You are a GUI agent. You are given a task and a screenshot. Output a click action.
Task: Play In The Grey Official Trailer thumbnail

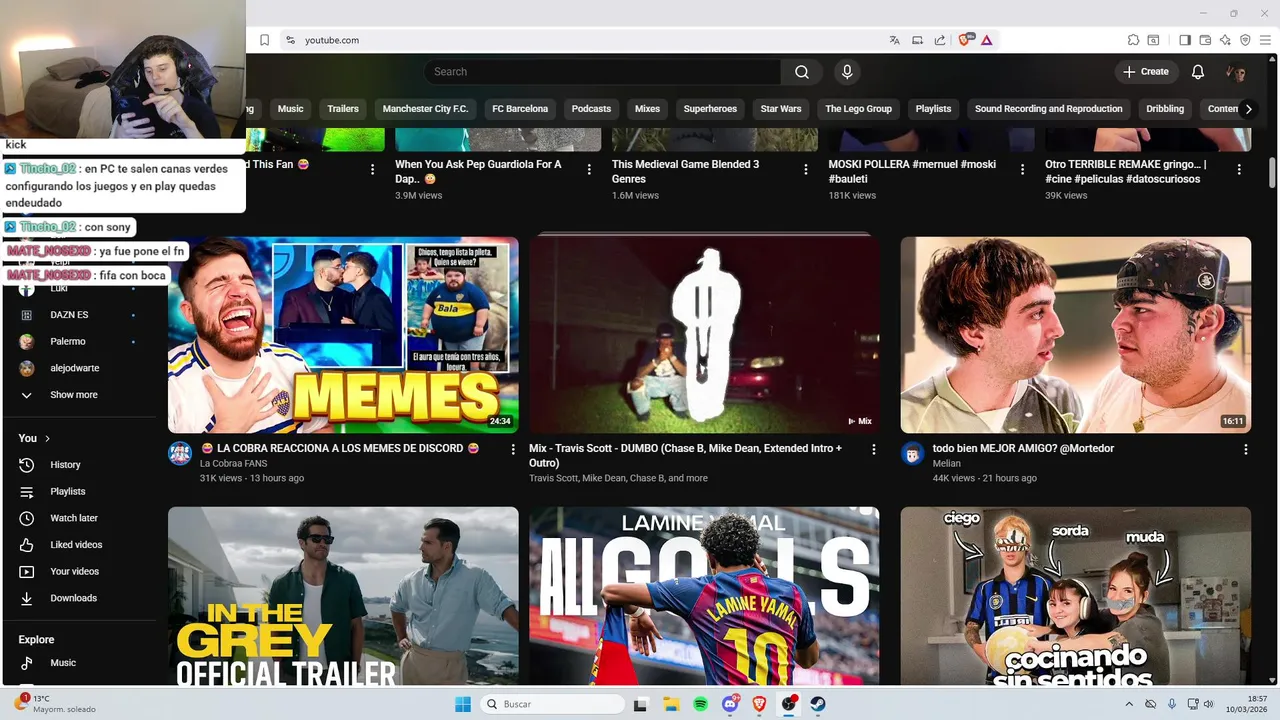tap(343, 596)
